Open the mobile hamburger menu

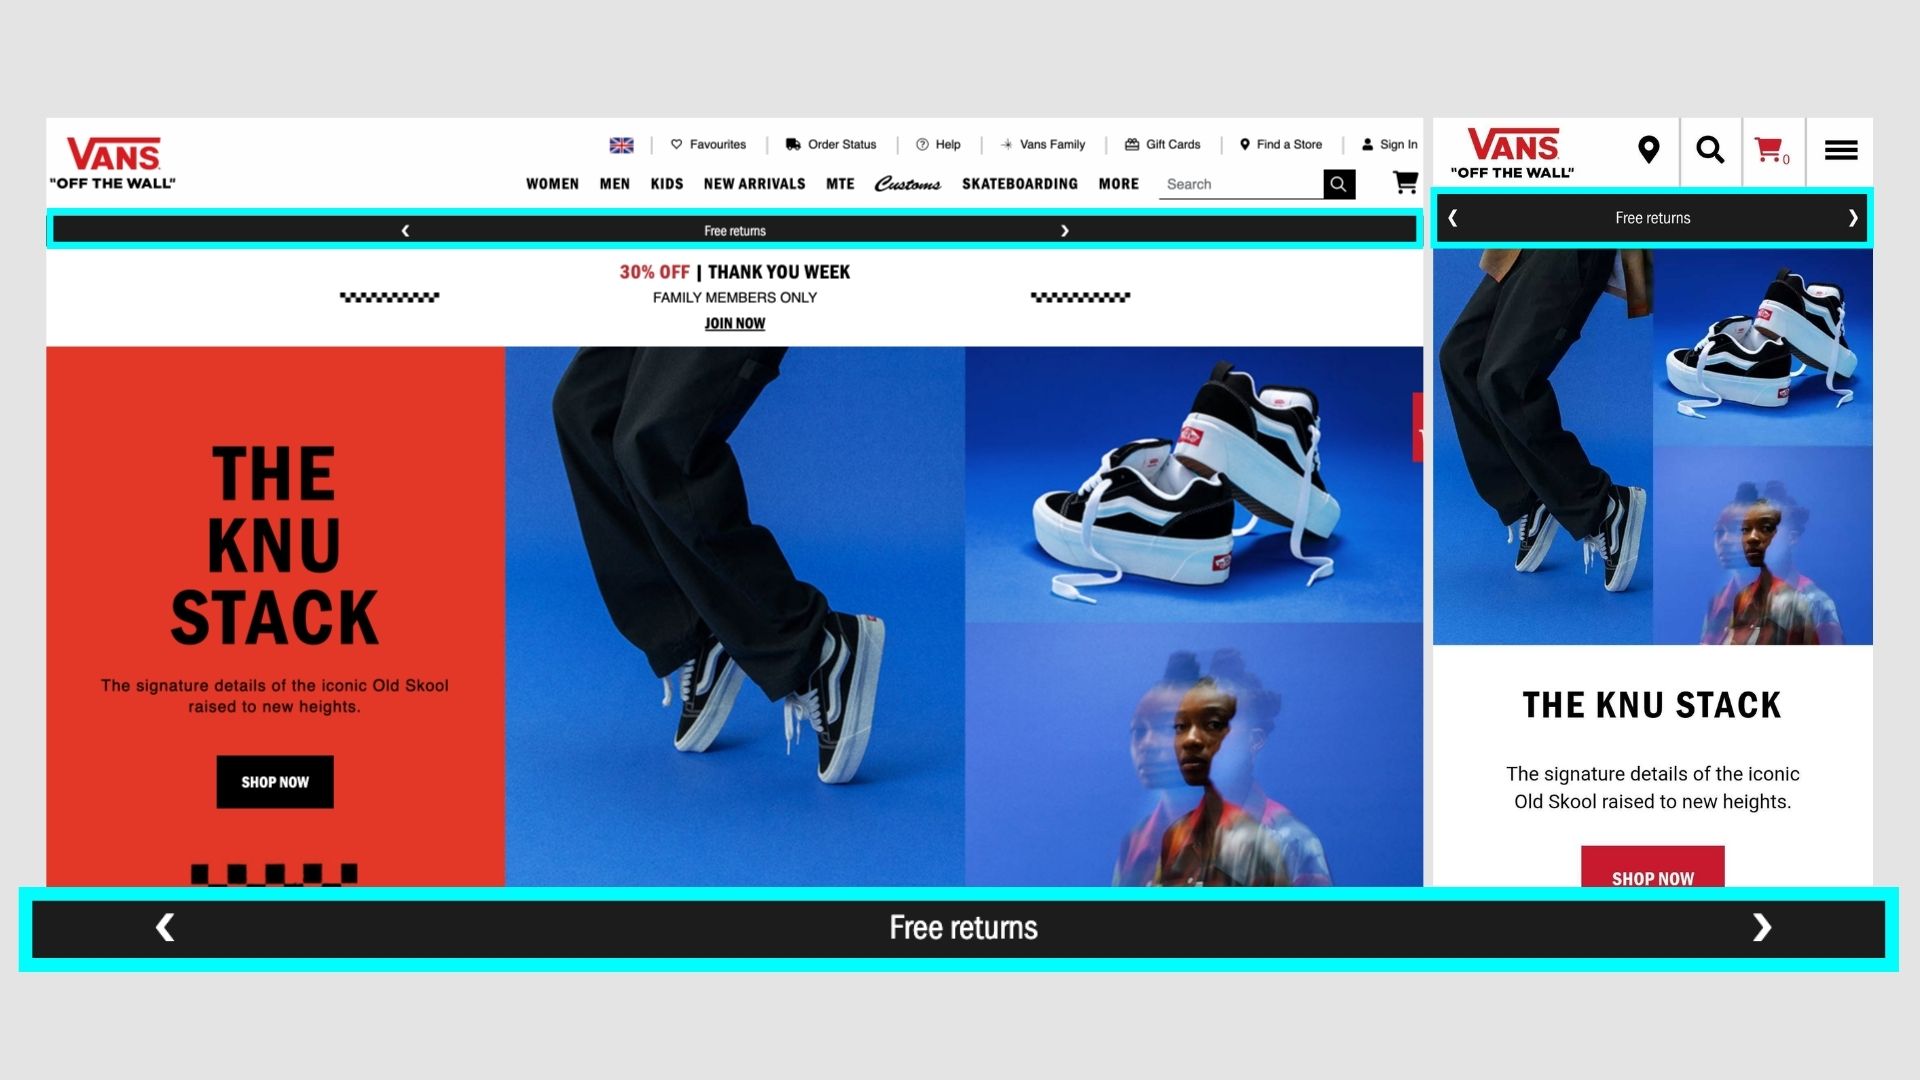(1840, 150)
